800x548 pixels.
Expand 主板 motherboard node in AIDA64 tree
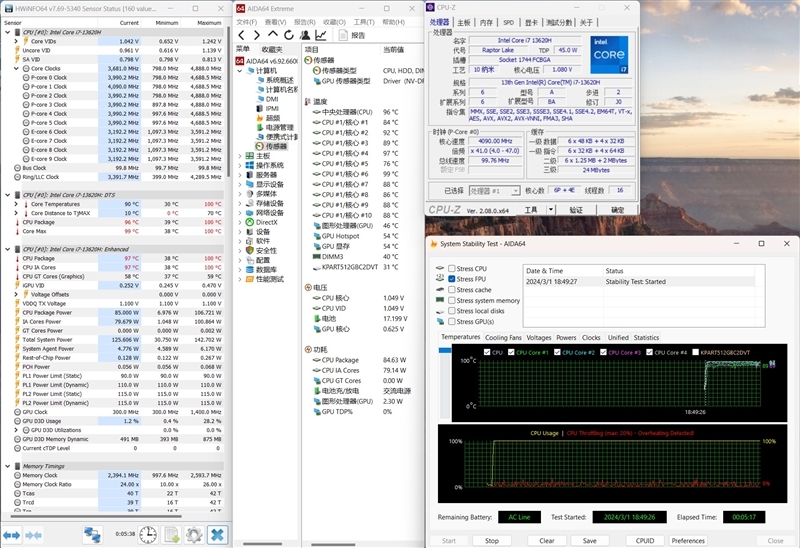tap(240, 156)
